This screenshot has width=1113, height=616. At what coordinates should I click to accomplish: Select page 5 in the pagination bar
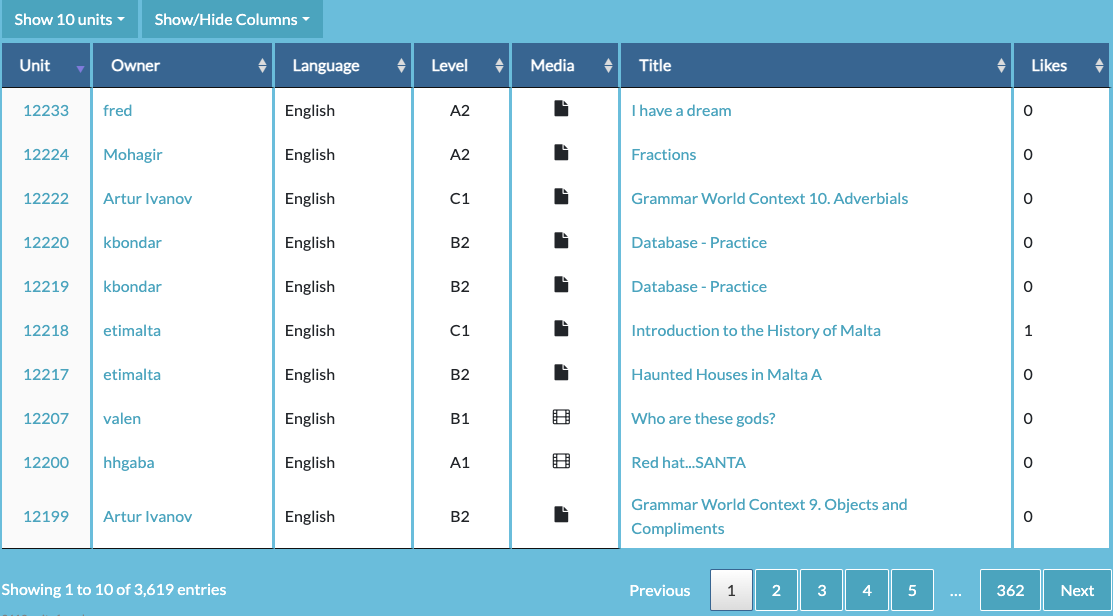[x=912, y=590]
